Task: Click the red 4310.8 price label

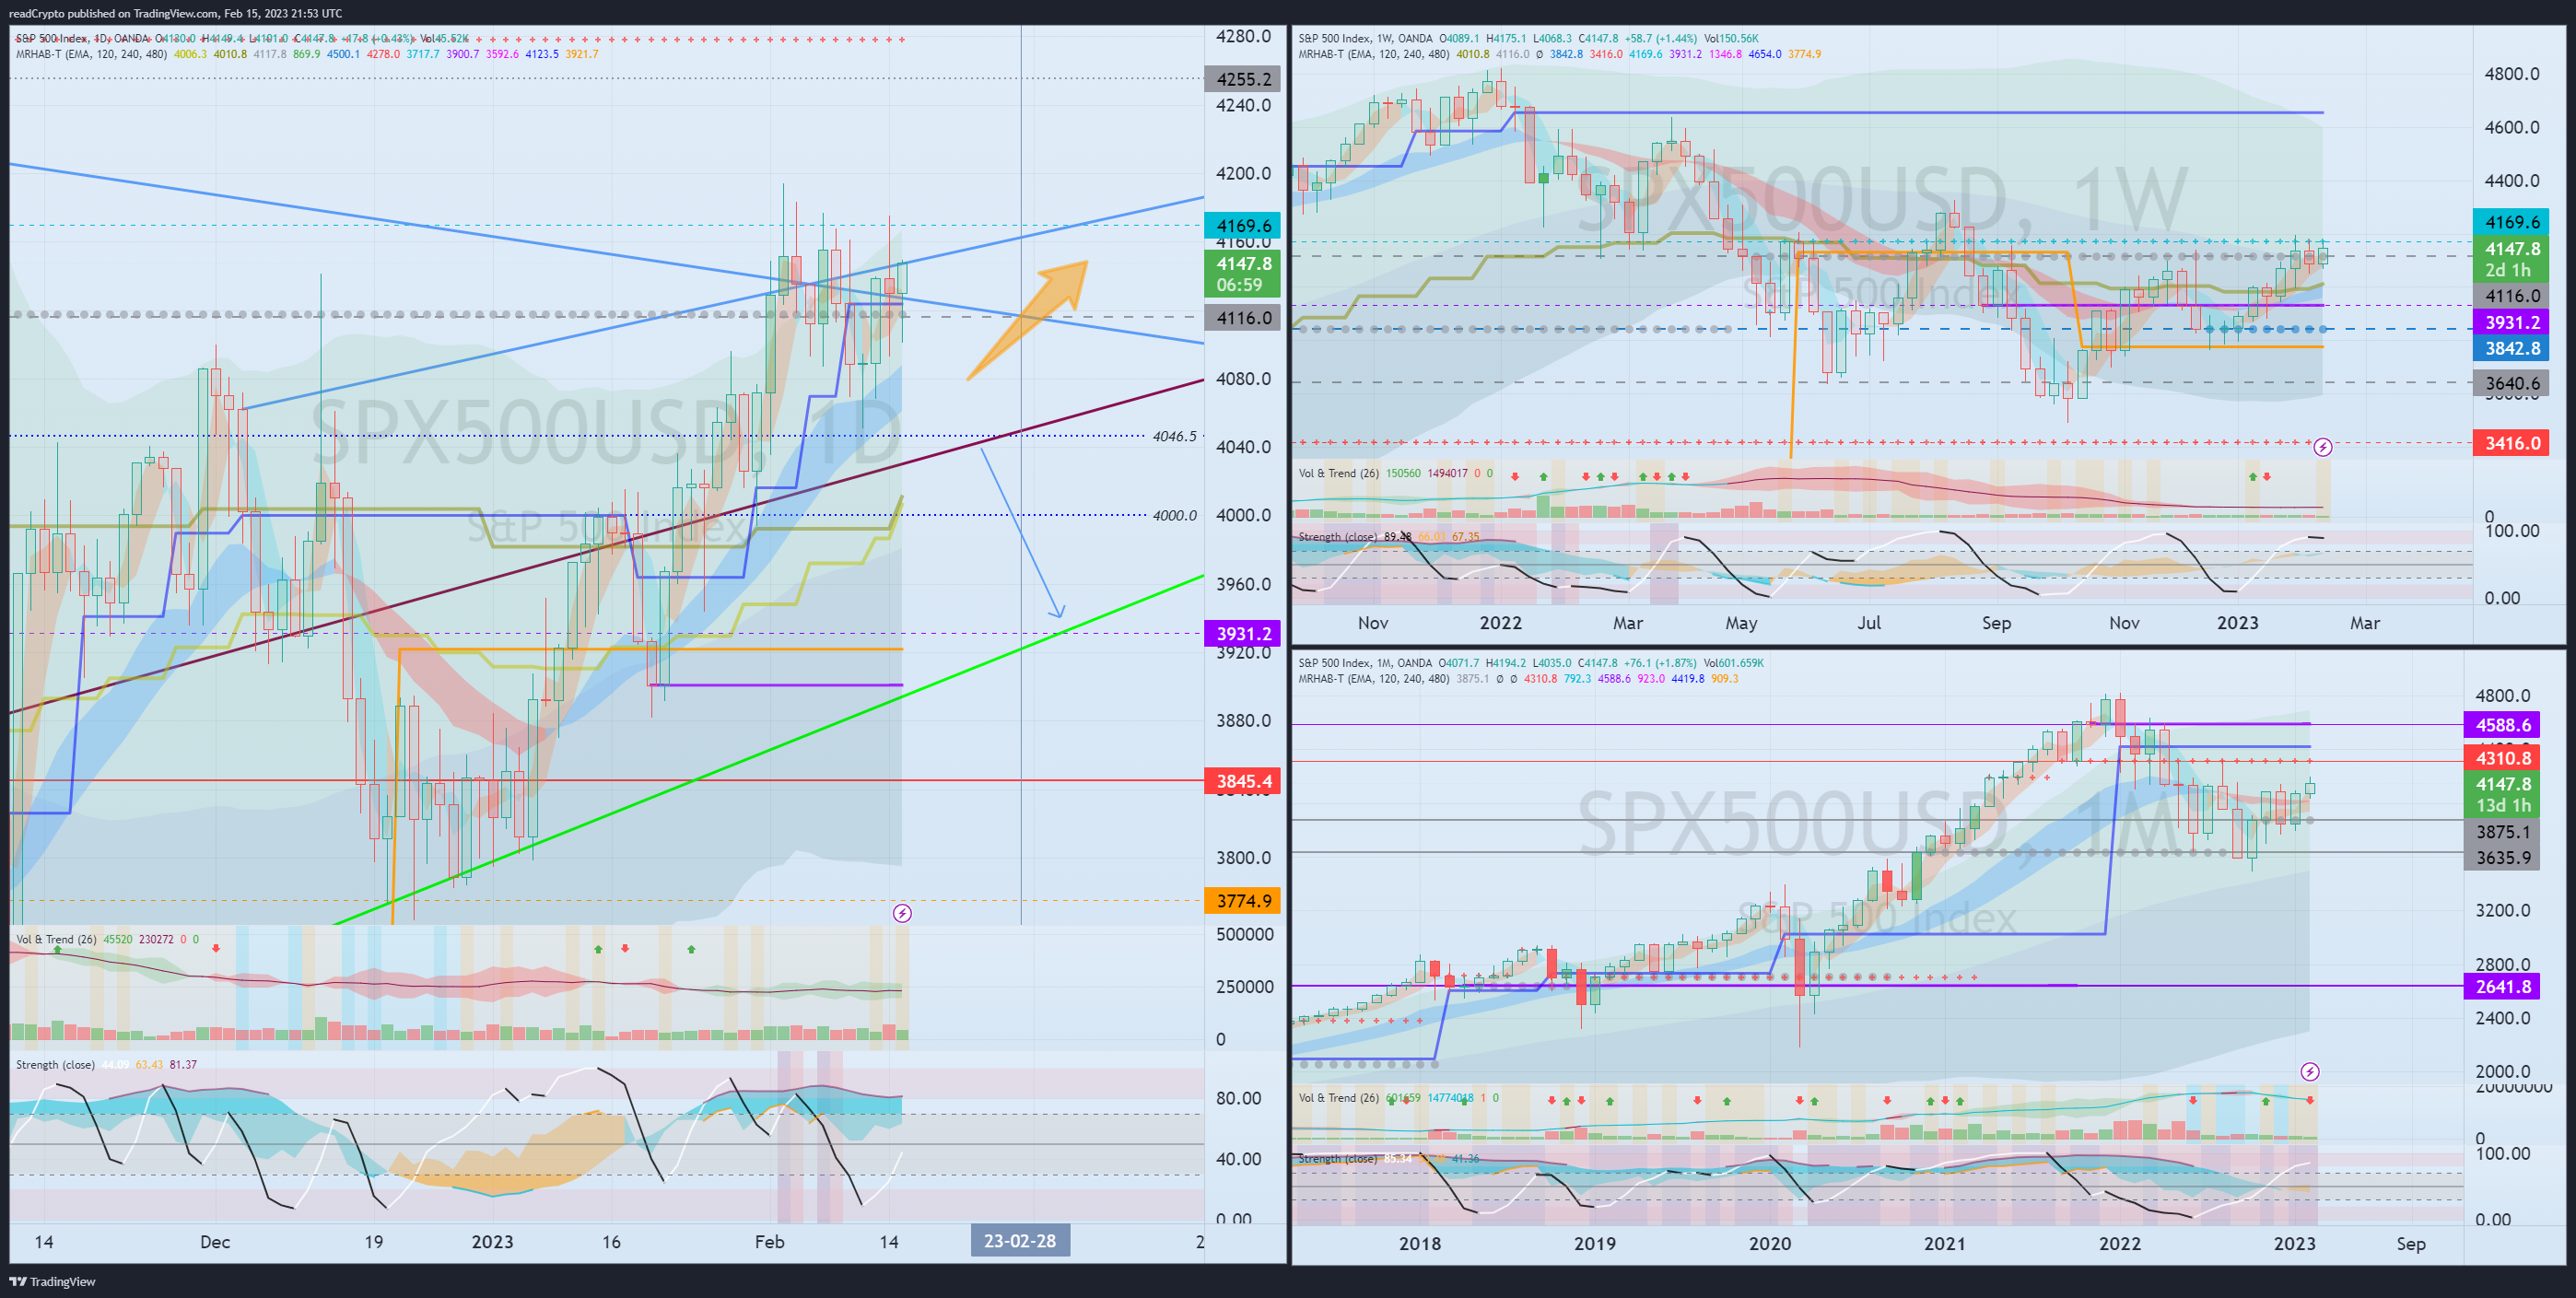Action: [2502, 758]
